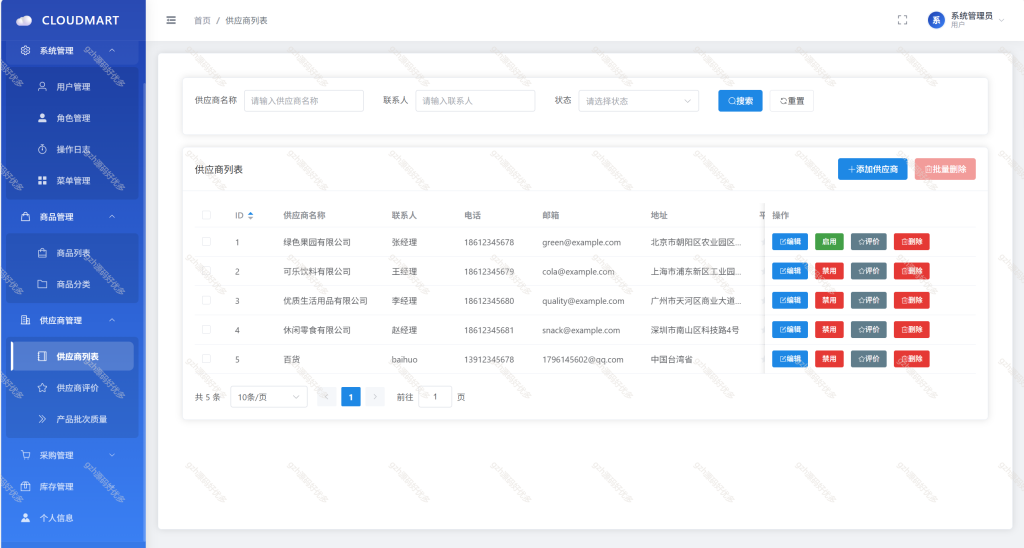
Task: Open 角色管理 in the sidebar
Action: tap(72, 118)
